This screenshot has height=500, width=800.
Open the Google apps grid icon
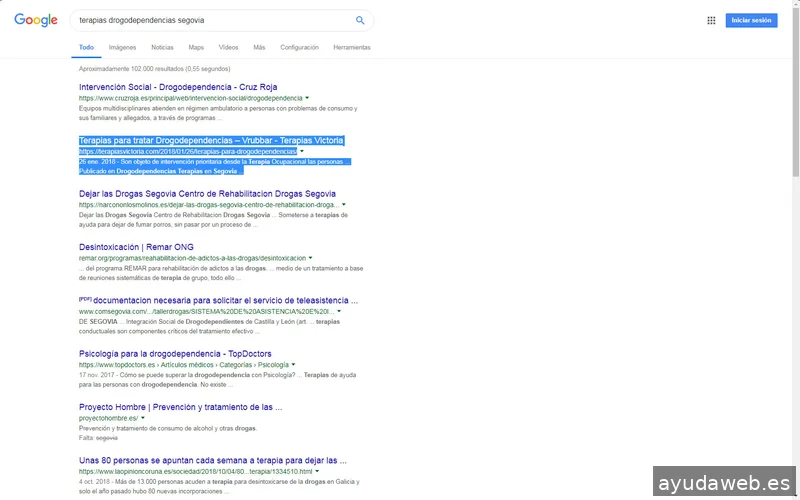point(711,20)
